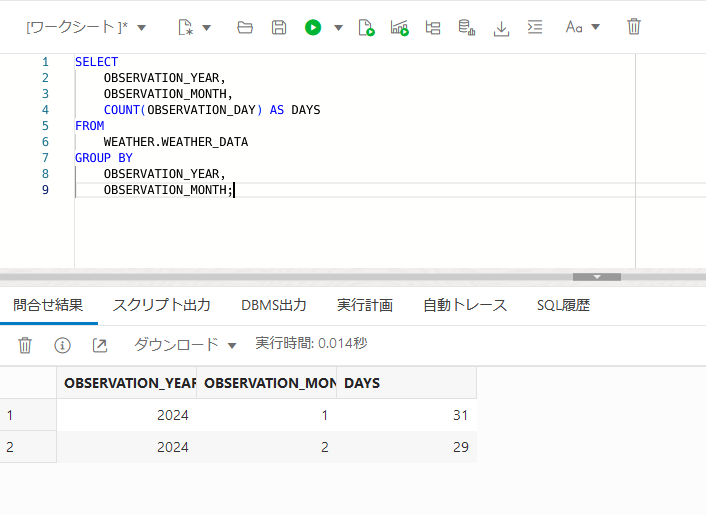Select result row number 2
The width and height of the screenshot is (706, 515).
tap(28, 447)
